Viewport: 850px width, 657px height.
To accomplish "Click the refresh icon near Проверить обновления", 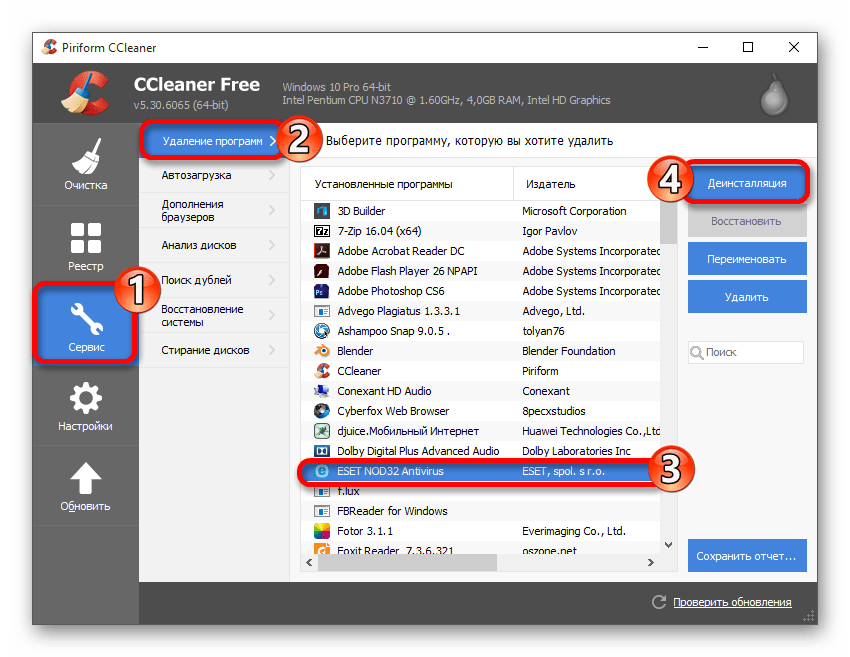I will pos(659,602).
